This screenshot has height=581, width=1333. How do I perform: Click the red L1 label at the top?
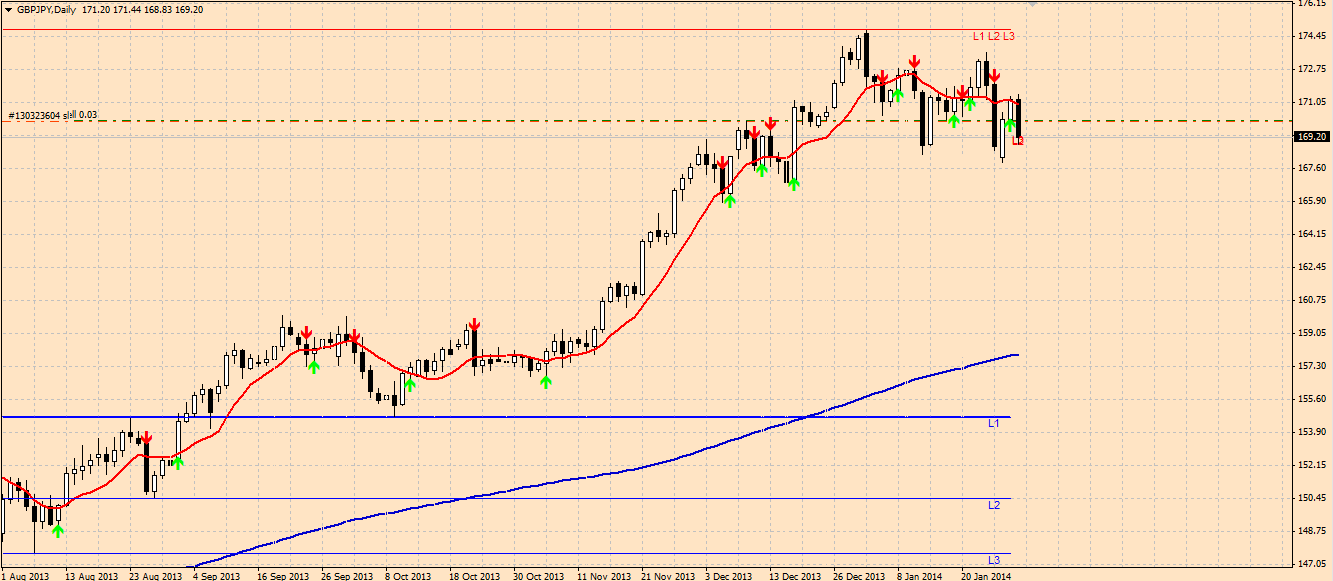(x=979, y=36)
